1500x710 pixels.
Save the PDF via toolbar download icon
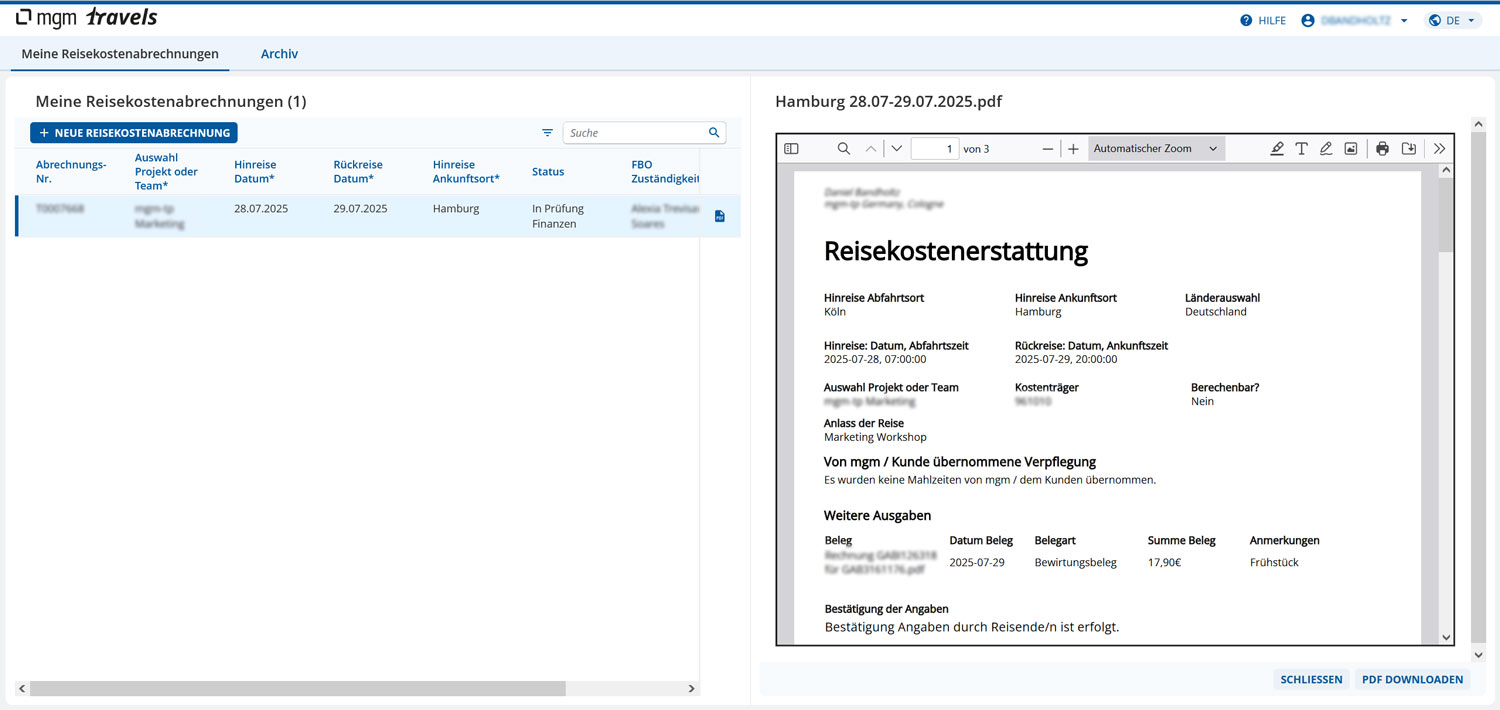(x=1409, y=149)
